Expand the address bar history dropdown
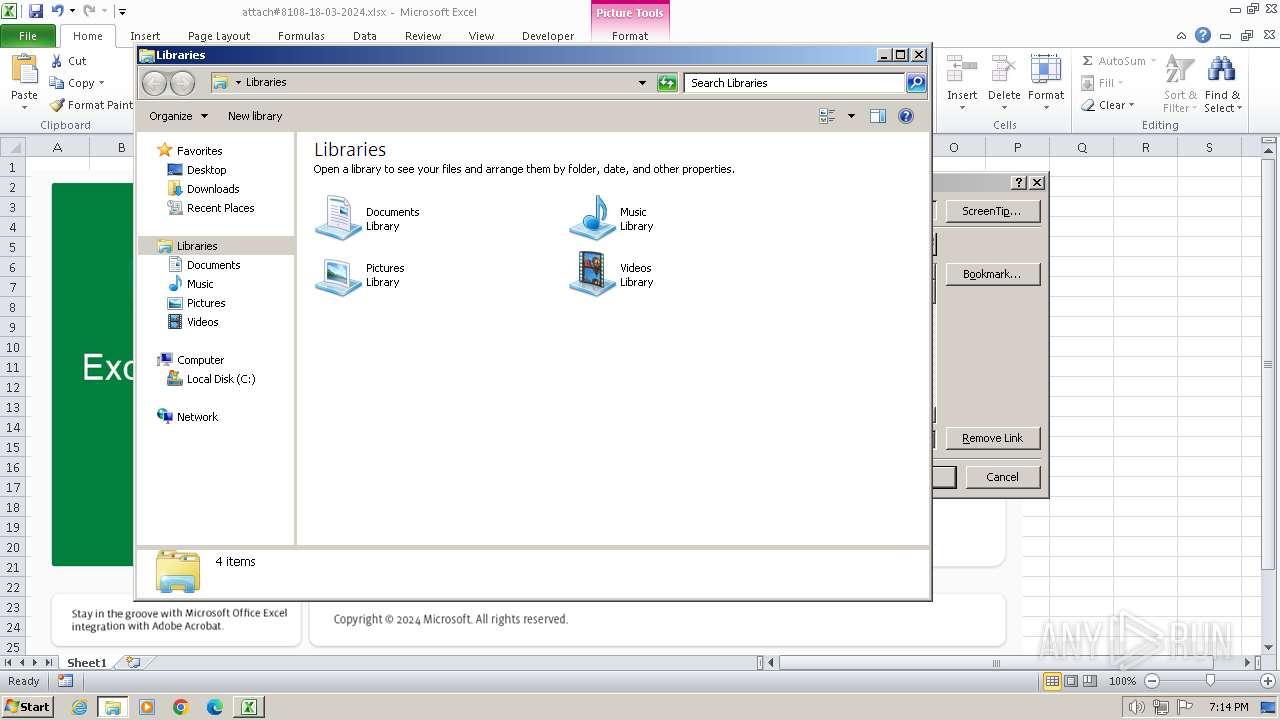Screen dimensions: 1280x720 [x=642, y=83]
